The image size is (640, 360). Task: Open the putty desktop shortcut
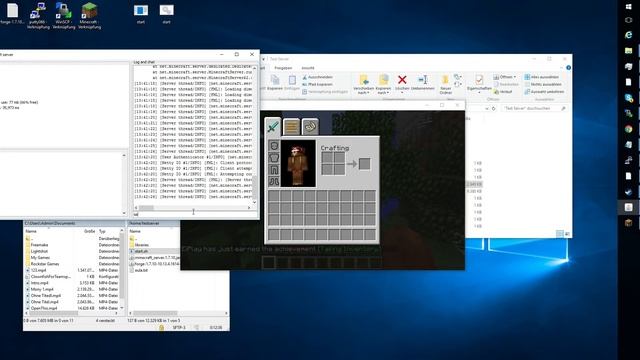38,16
